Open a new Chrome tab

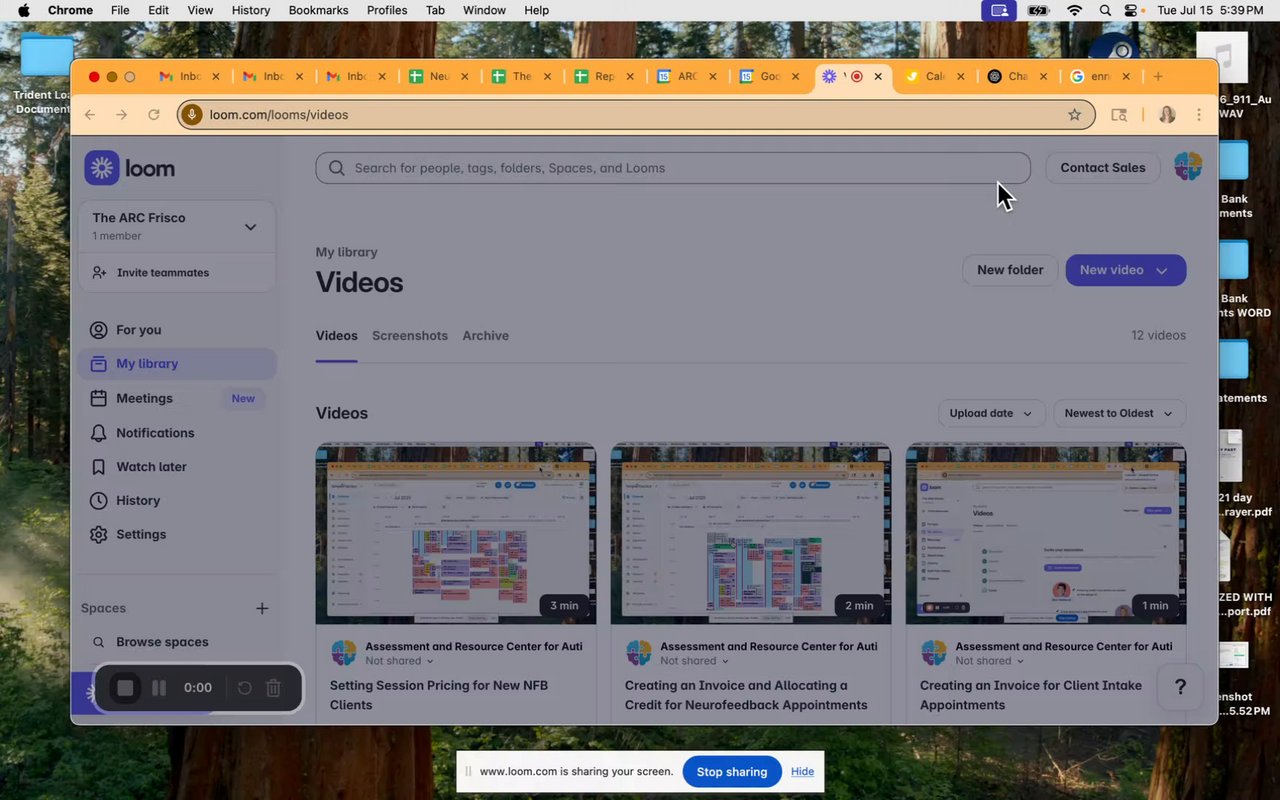[1158, 76]
